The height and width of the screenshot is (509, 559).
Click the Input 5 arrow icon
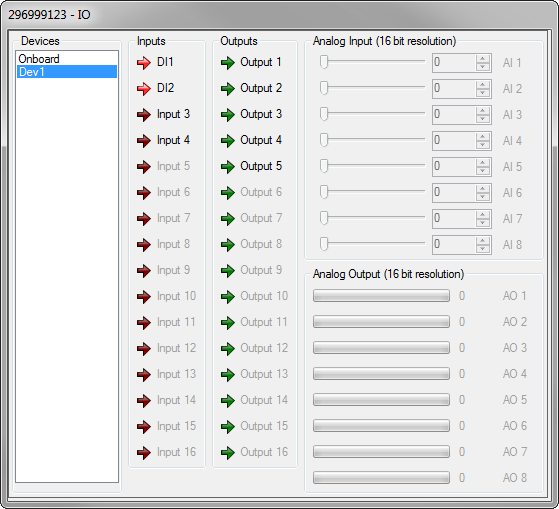[x=144, y=167]
